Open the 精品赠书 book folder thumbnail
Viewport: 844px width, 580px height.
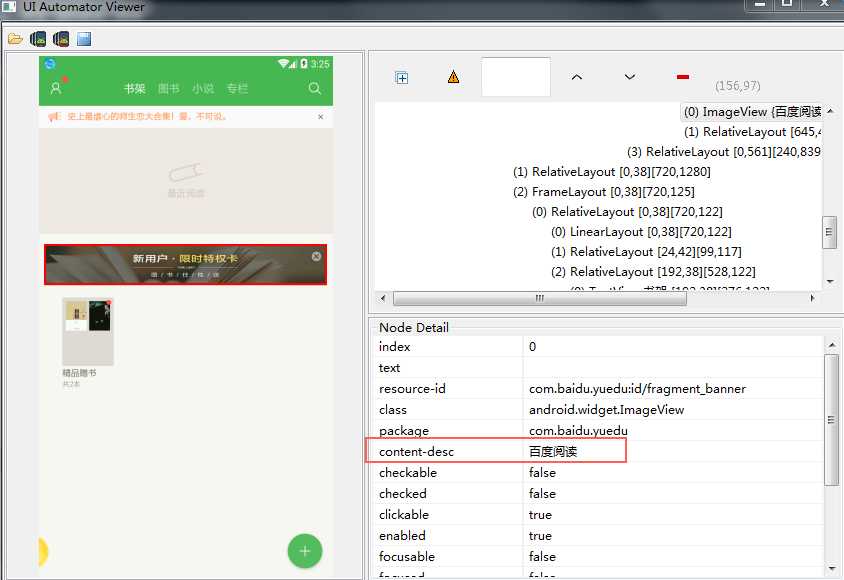point(88,331)
